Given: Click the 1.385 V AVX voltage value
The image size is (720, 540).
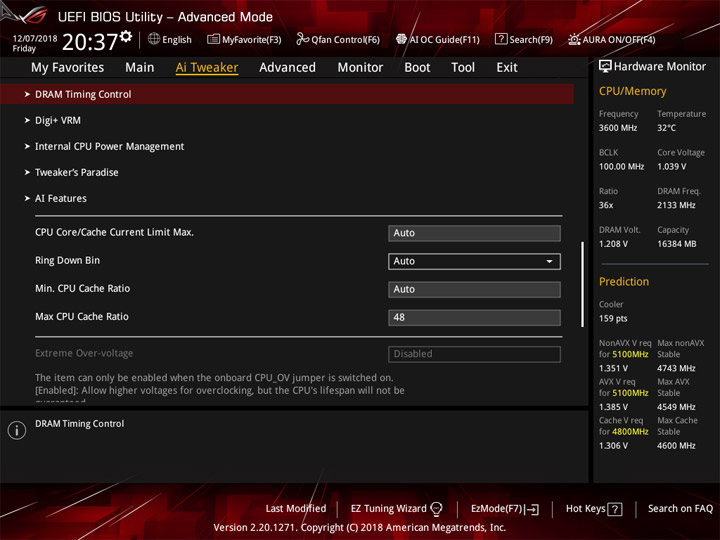Looking at the screenshot, I should [613, 407].
